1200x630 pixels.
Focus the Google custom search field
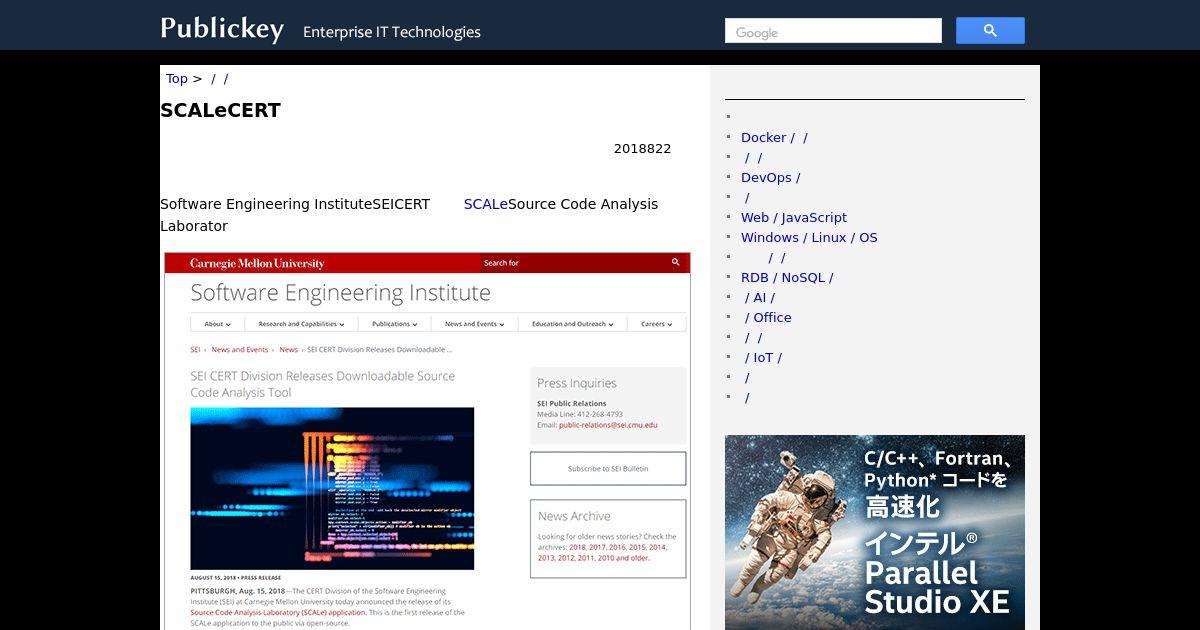833,31
